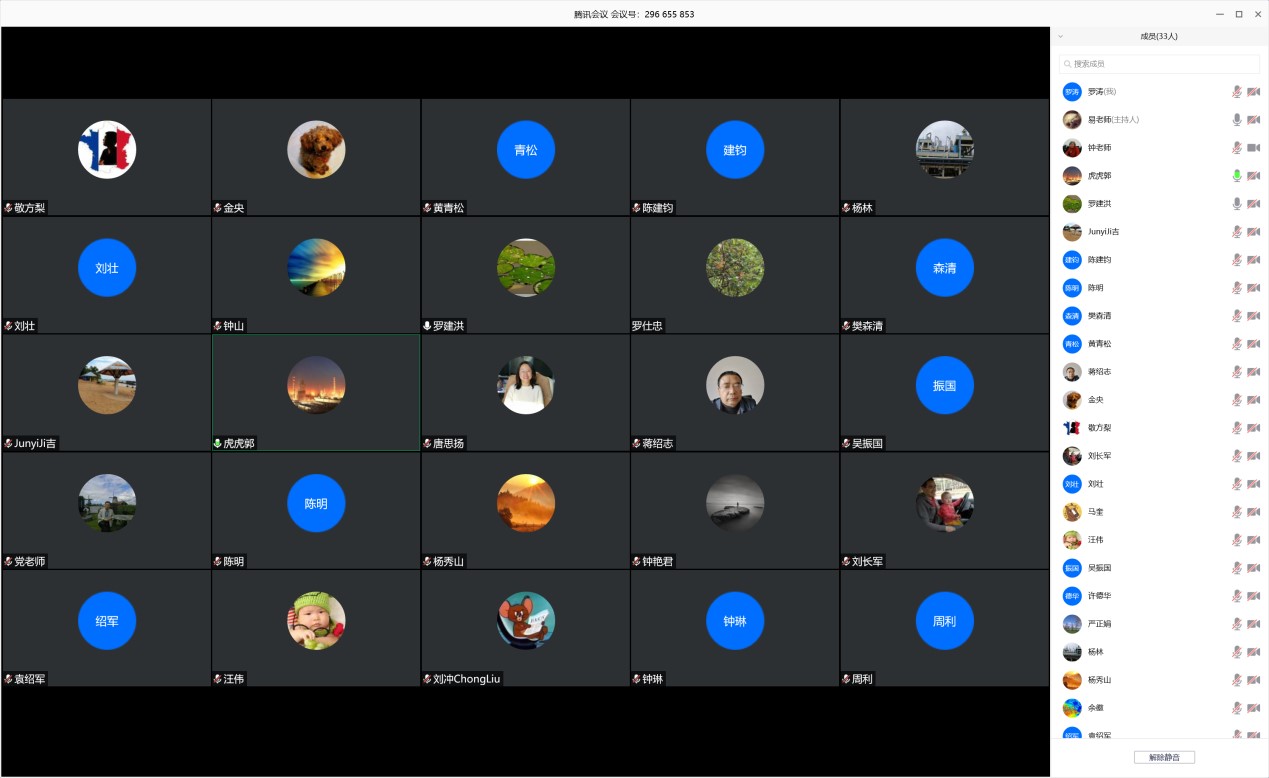Screen dimensions: 1269x778
Task: Collapse the 成员(33人) members panel chevron
Action: coord(1061,37)
